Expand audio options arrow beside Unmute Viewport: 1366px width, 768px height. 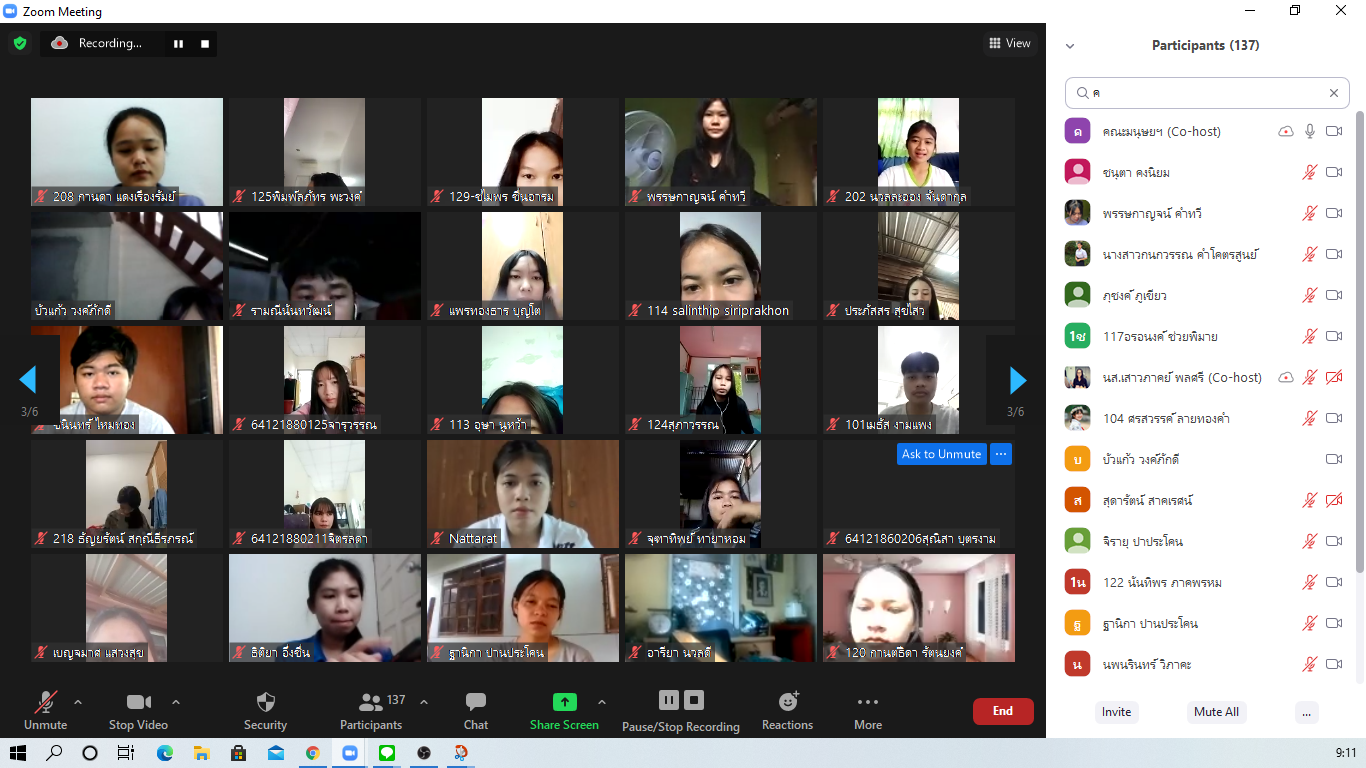coord(78,702)
